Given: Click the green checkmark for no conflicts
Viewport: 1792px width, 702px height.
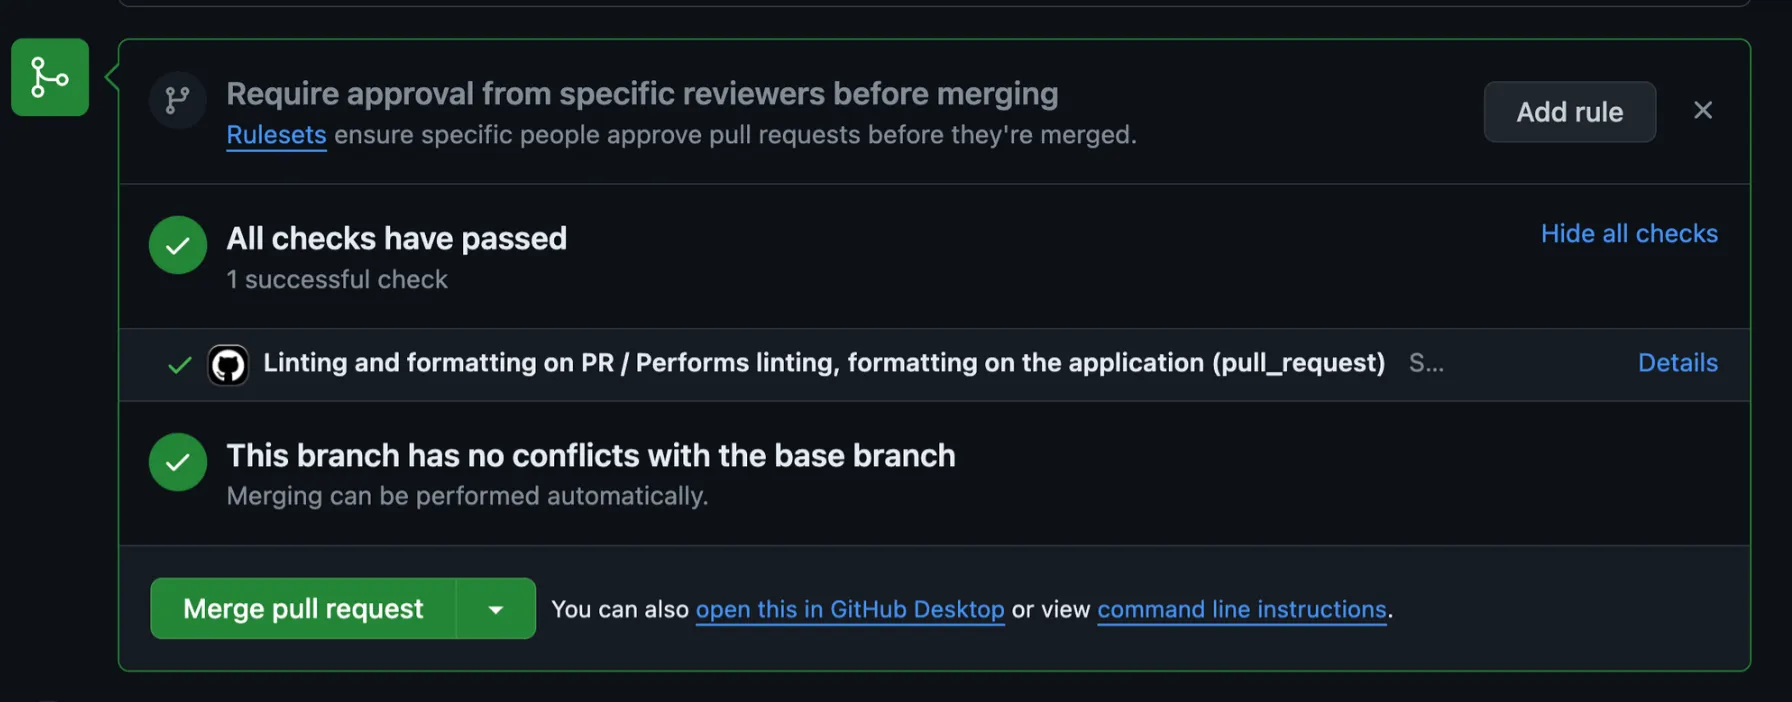Looking at the screenshot, I should click(x=178, y=462).
